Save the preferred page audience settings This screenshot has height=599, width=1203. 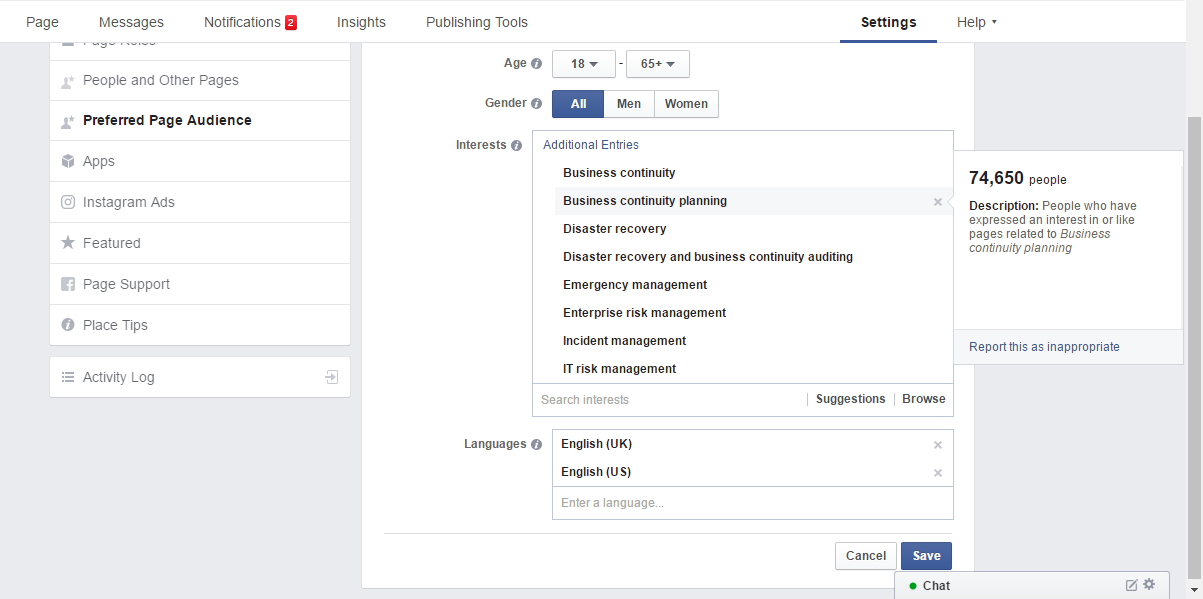tap(925, 555)
